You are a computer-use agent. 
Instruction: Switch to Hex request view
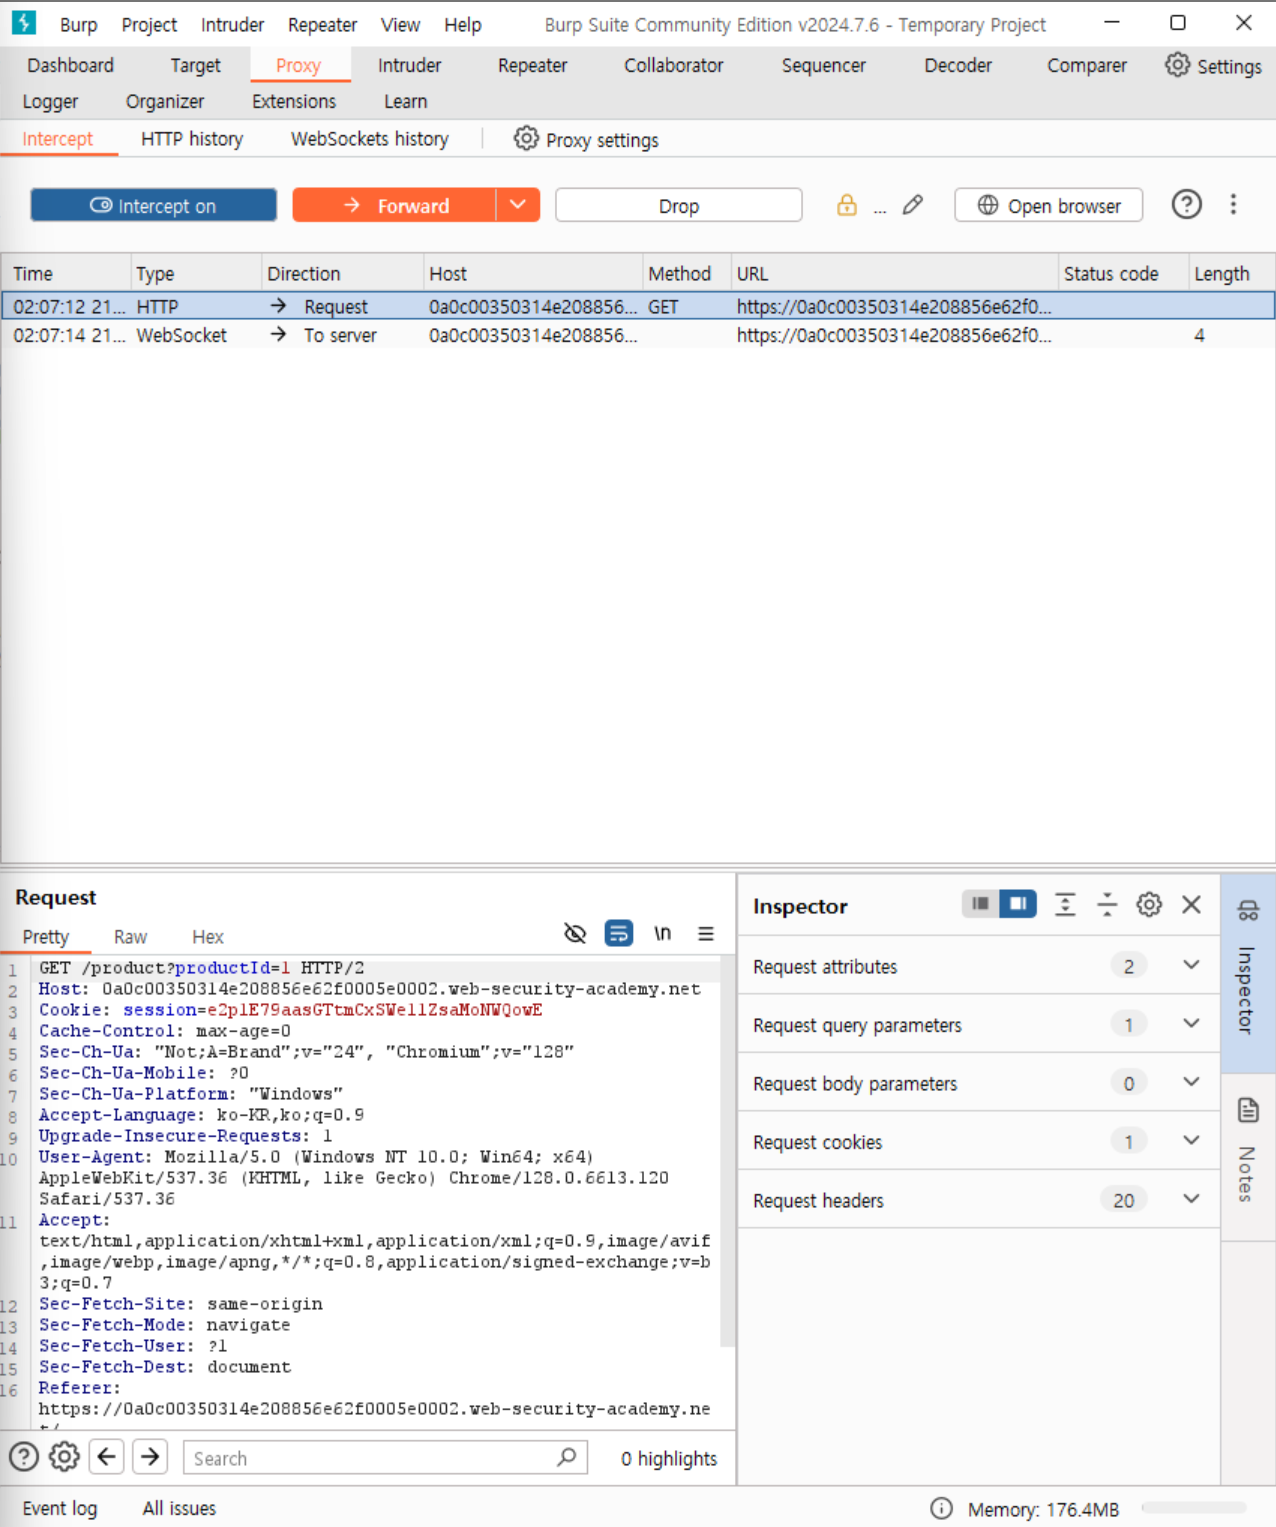pyautogui.click(x=208, y=937)
